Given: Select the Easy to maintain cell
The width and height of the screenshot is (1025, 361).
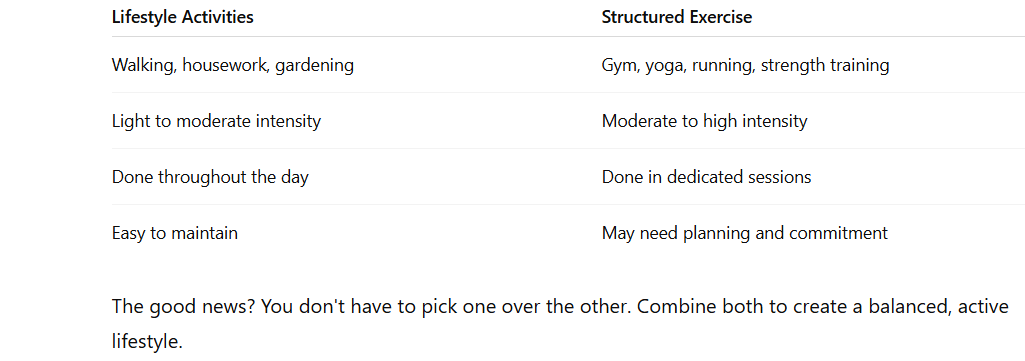Looking at the screenshot, I should pyautogui.click(x=175, y=233).
